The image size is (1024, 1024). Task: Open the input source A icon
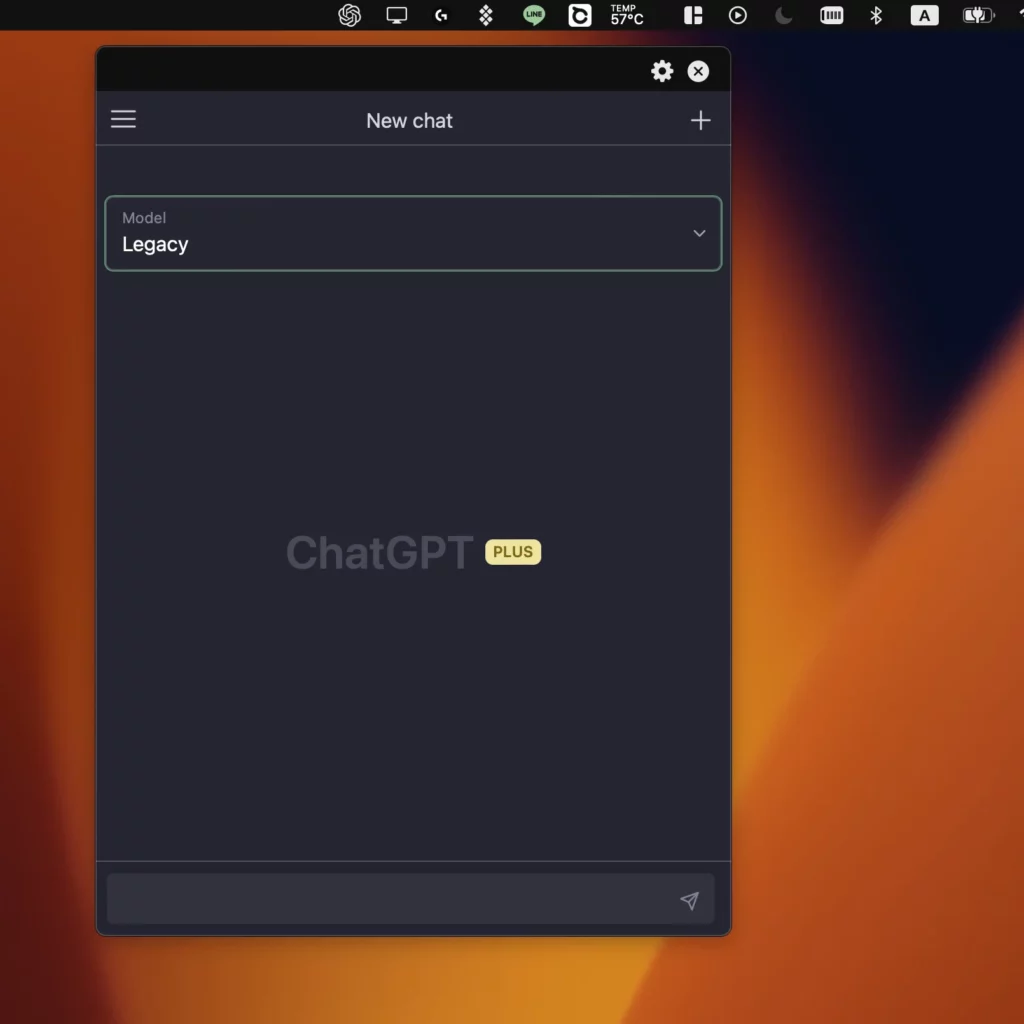(924, 15)
